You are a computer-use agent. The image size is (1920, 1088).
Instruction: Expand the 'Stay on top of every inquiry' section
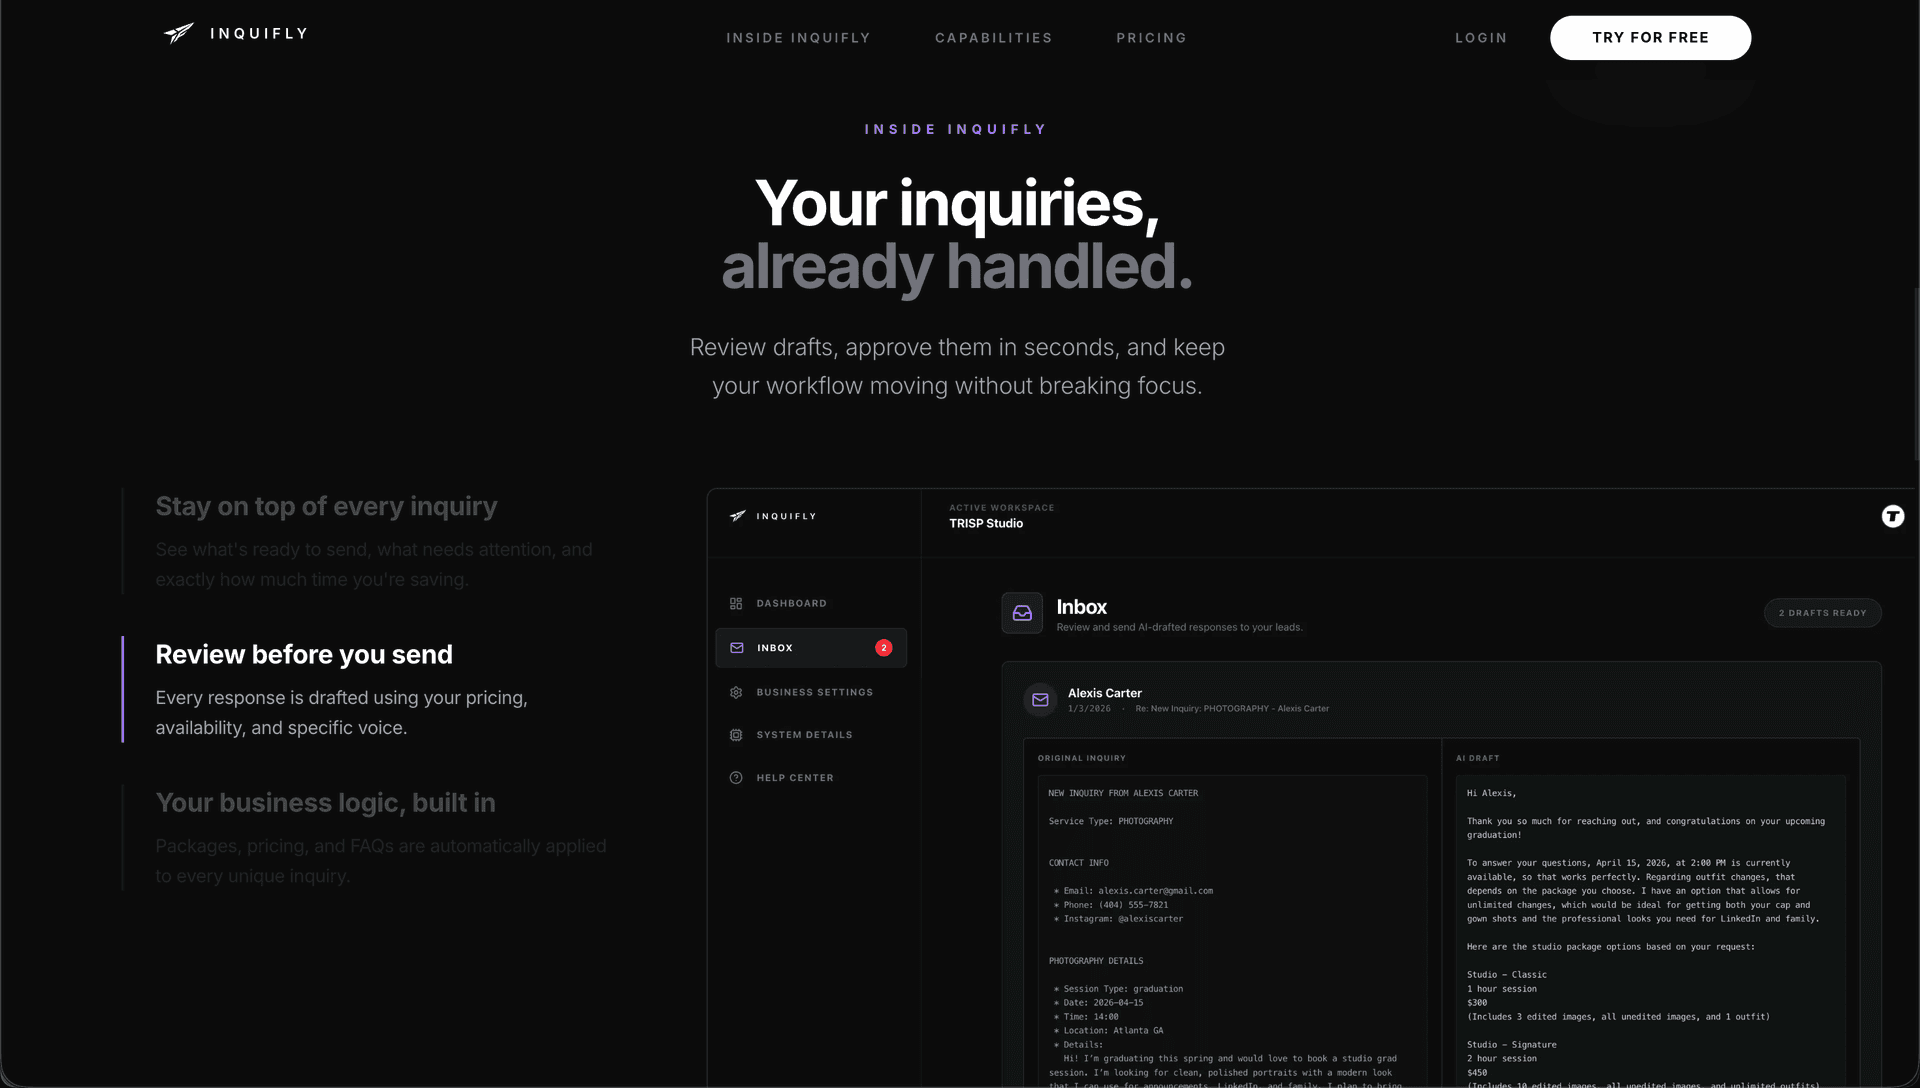pos(326,506)
